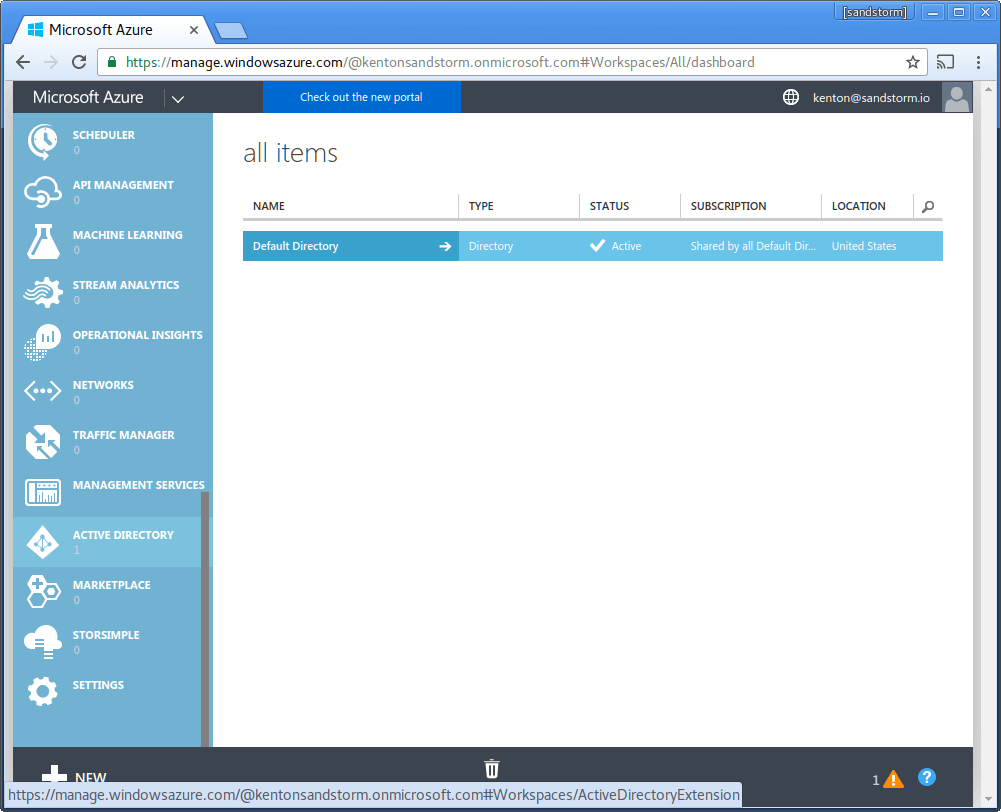Open the Chrome three-dot menu
This screenshot has height=812, width=1001.
tap(978, 62)
